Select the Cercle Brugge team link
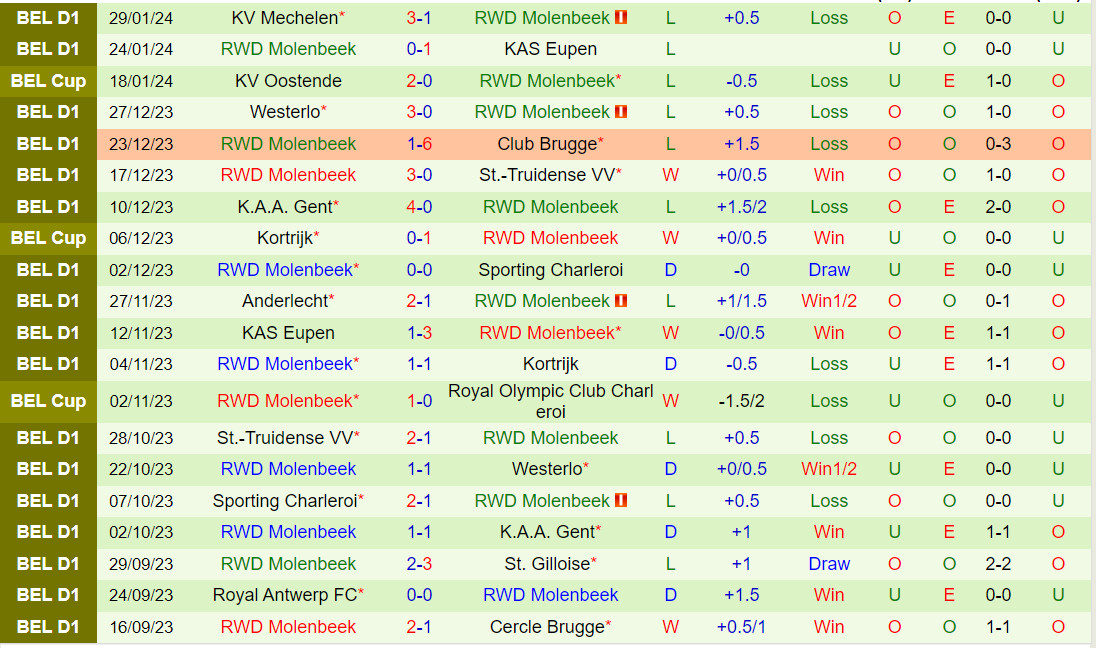1096x648 pixels. point(546,627)
